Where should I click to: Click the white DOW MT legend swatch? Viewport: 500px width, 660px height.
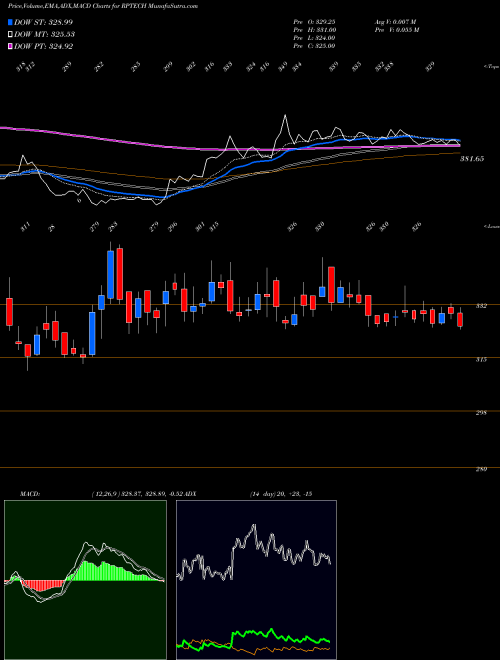(10, 35)
